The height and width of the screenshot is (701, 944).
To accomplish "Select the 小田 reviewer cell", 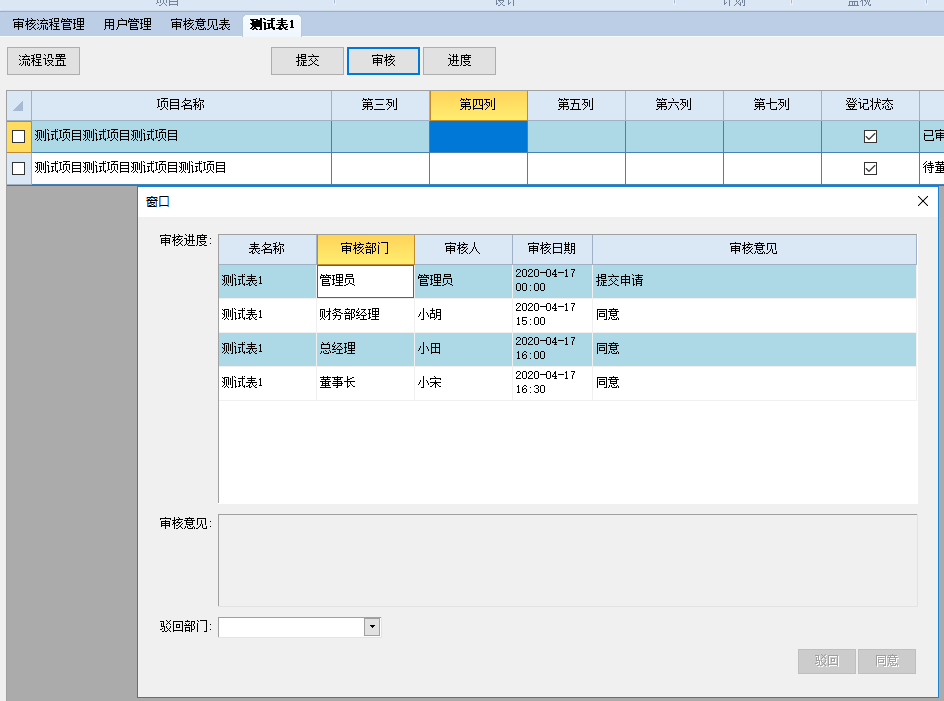I will pos(463,349).
